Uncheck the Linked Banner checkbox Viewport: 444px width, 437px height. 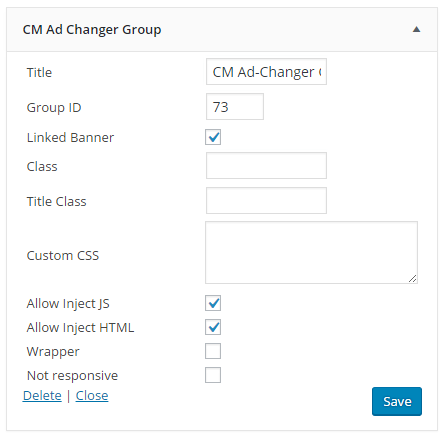(x=213, y=137)
